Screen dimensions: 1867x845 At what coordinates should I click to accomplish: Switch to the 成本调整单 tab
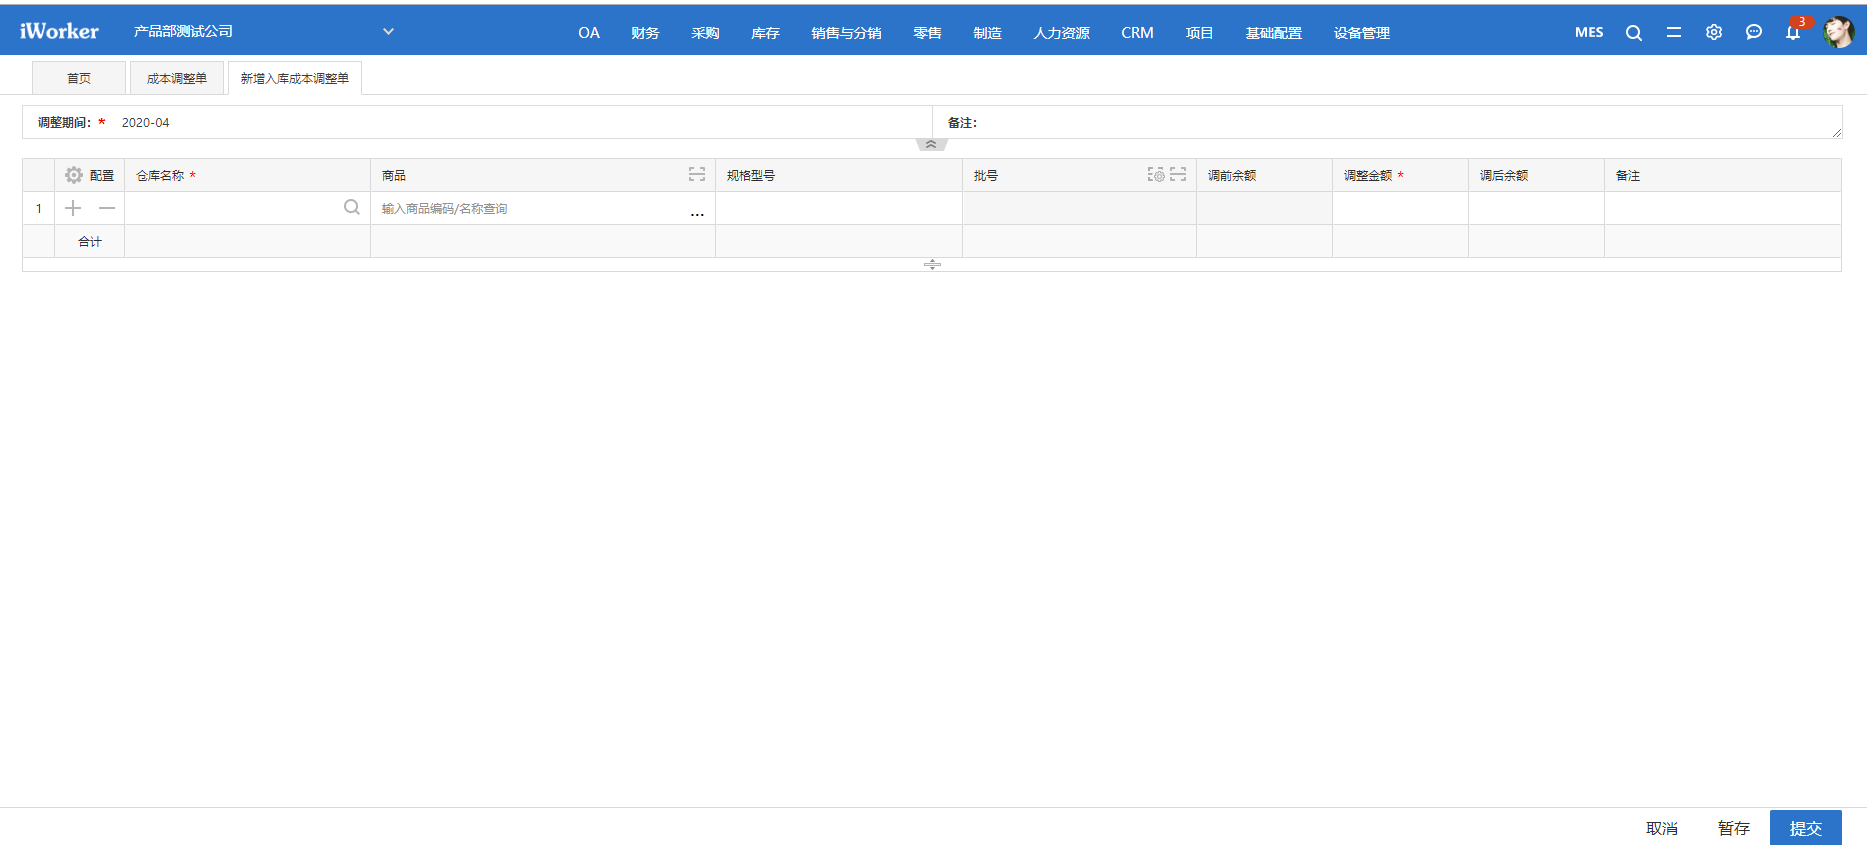pos(177,78)
